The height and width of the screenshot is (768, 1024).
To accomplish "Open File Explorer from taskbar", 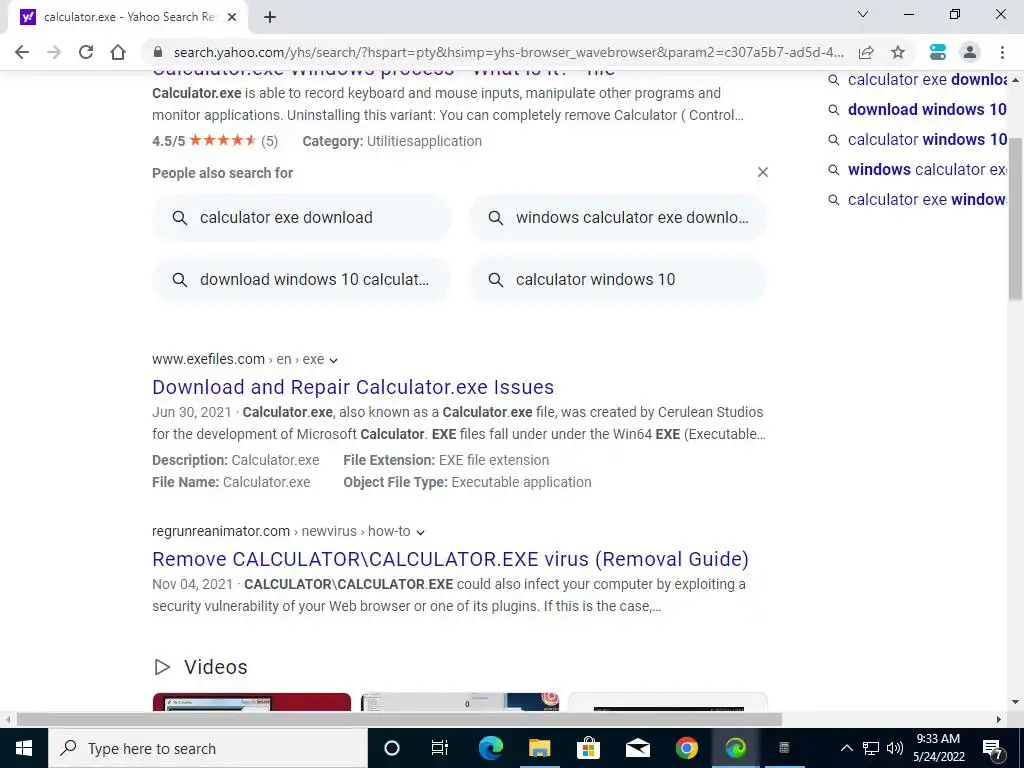I will (539, 748).
